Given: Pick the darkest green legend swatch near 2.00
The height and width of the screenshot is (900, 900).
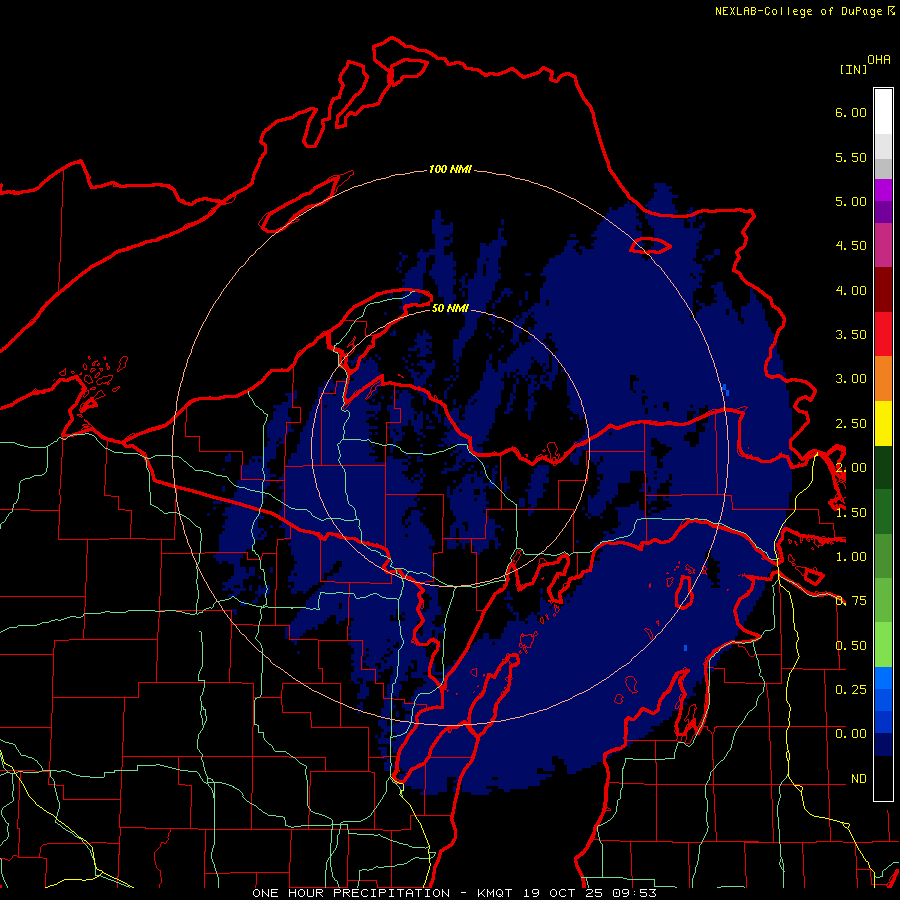Looking at the screenshot, I should [883, 467].
